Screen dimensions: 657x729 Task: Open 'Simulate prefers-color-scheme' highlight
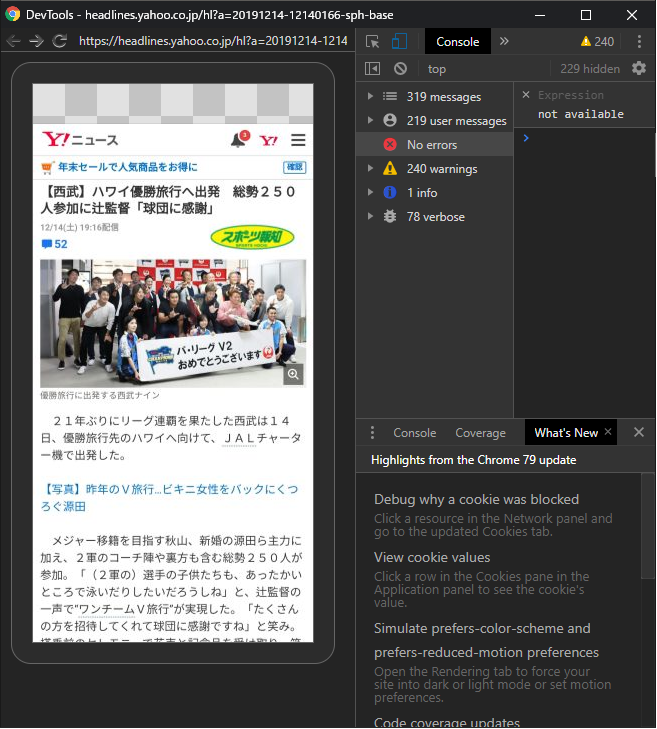(486, 640)
